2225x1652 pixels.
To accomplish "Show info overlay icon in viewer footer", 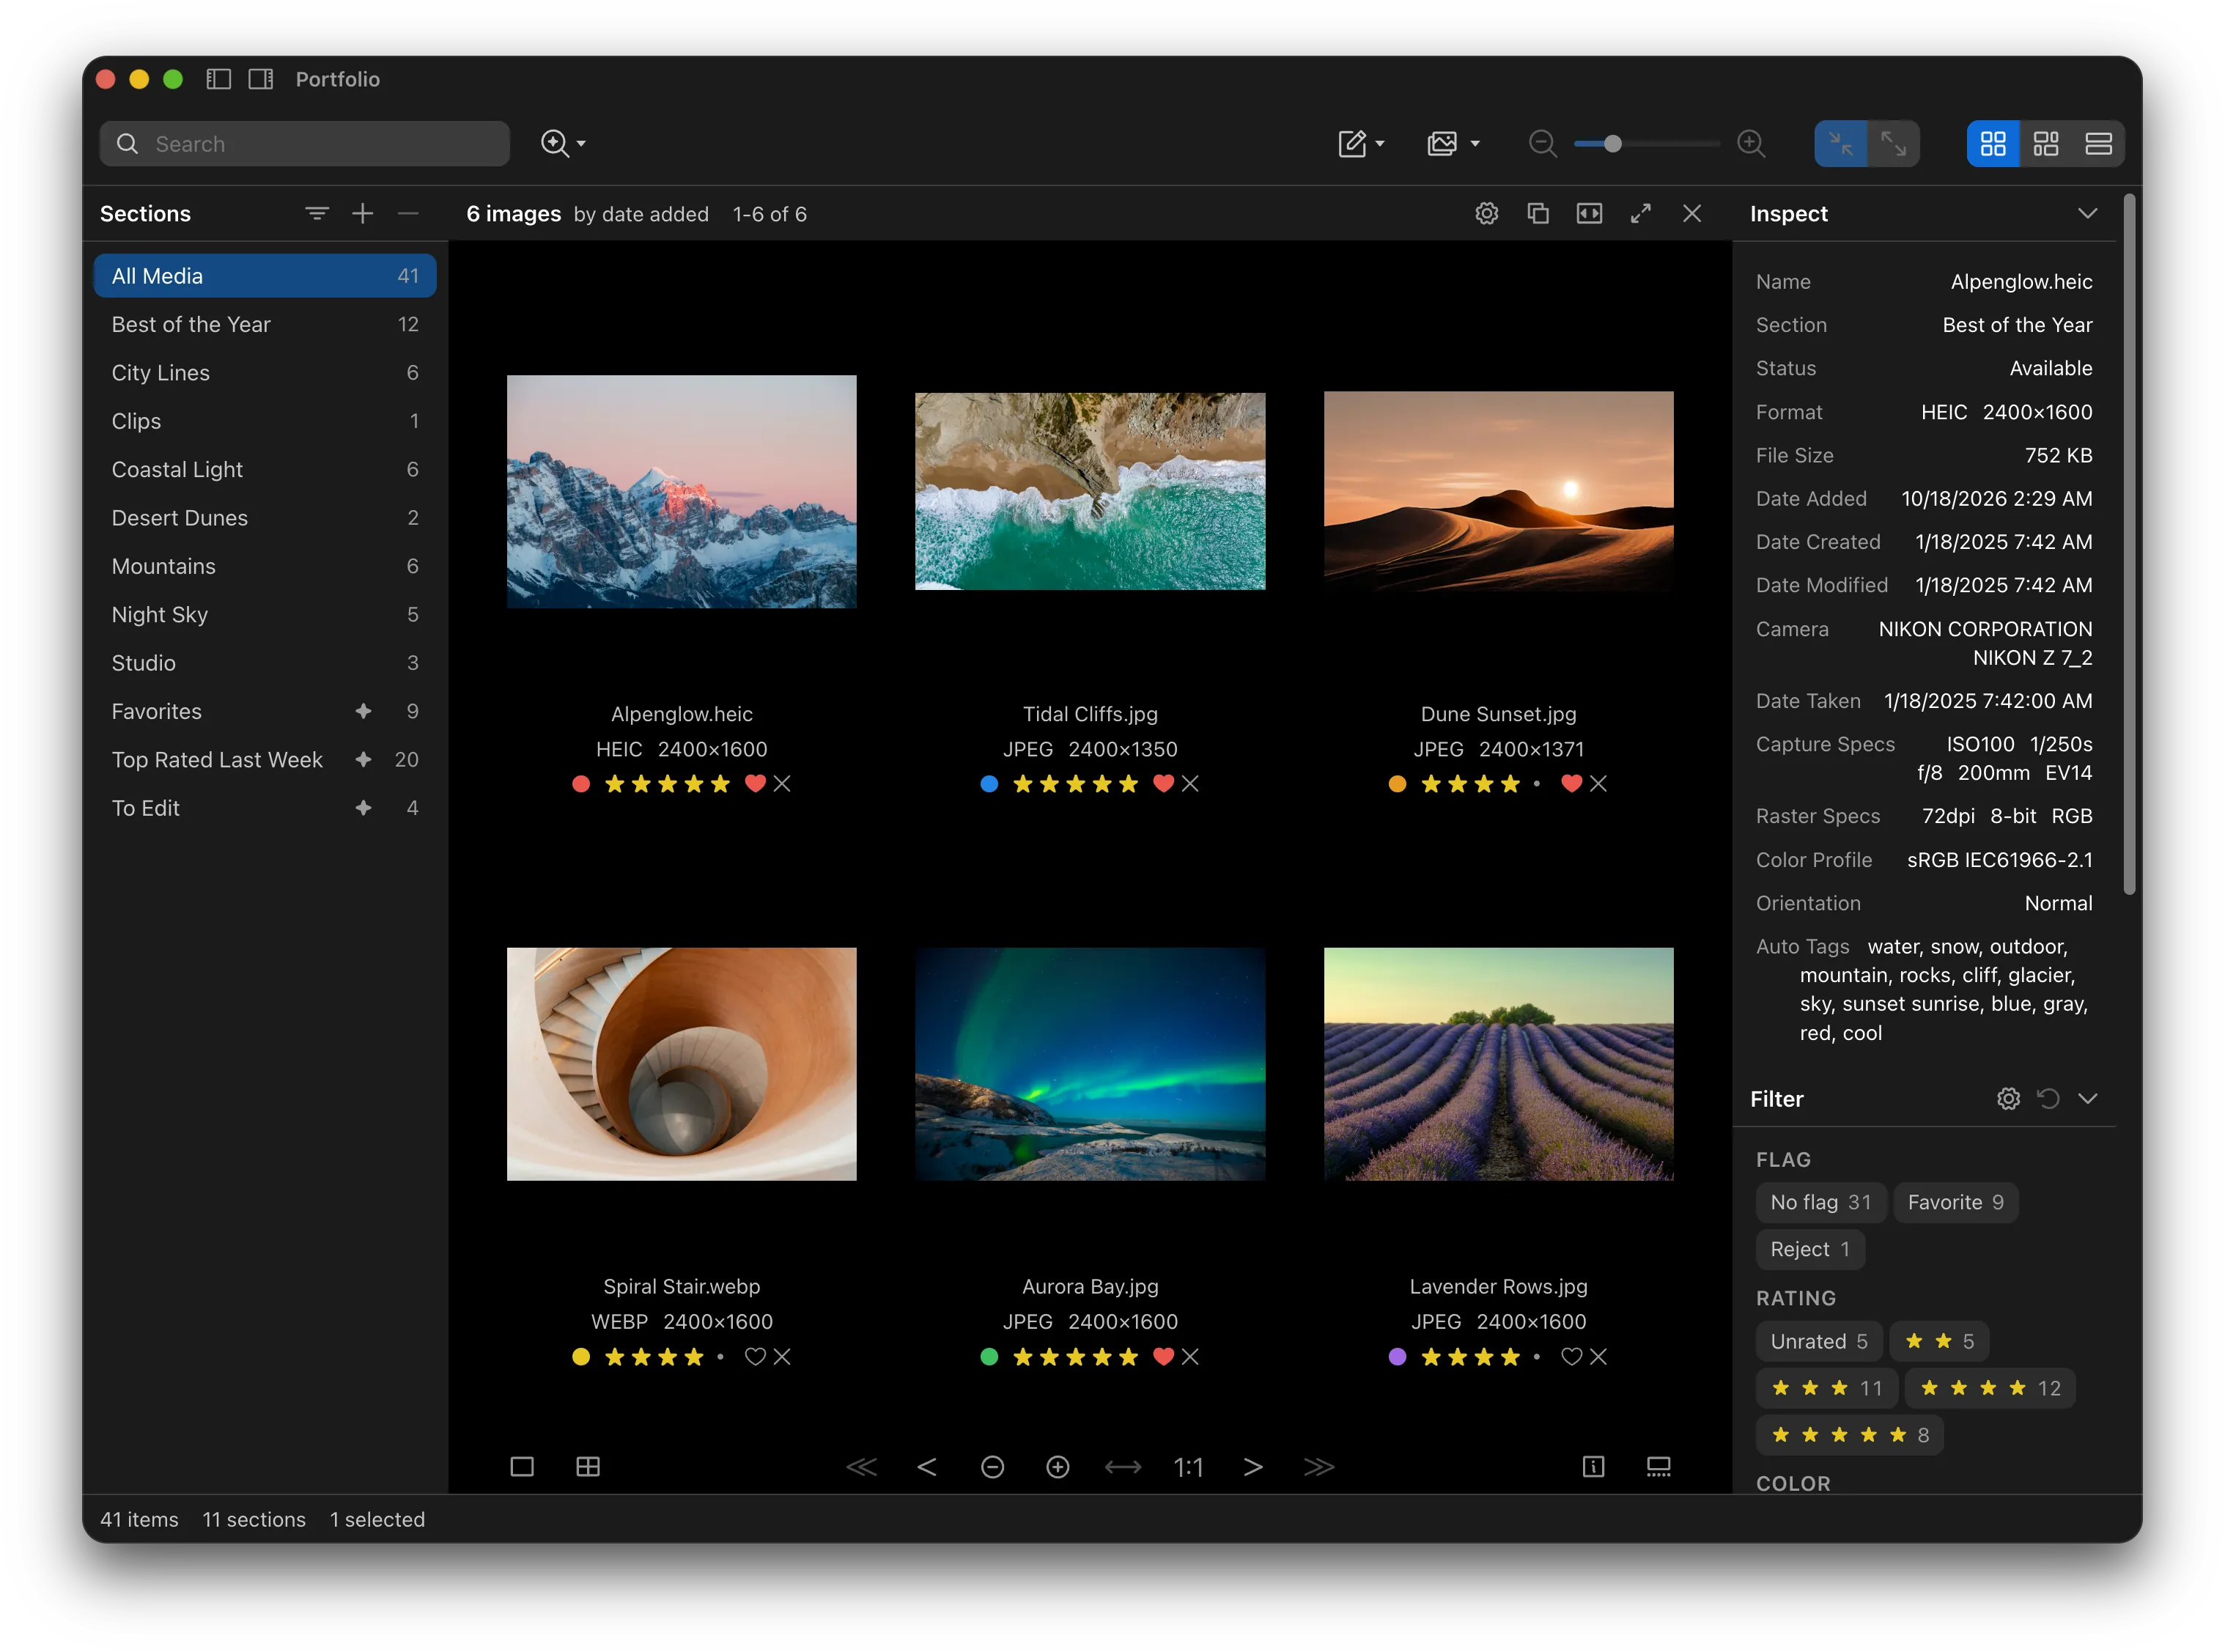I will (x=1594, y=1466).
